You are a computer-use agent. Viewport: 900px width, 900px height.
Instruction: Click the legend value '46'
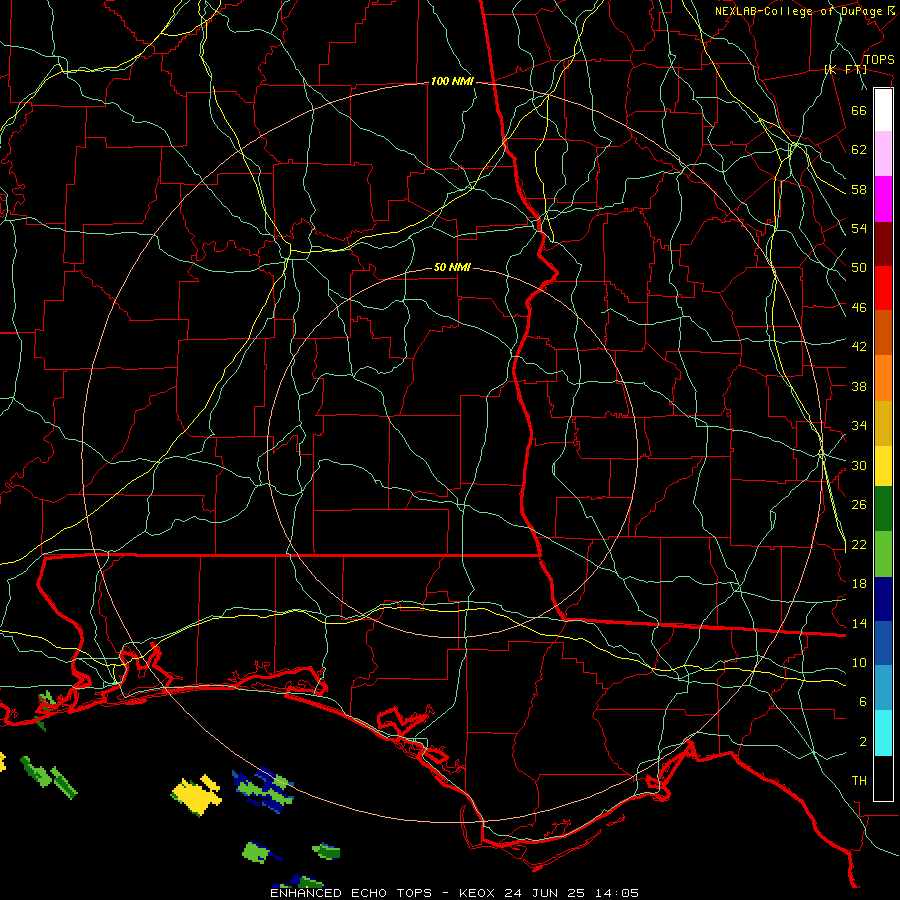coord(859,308)
